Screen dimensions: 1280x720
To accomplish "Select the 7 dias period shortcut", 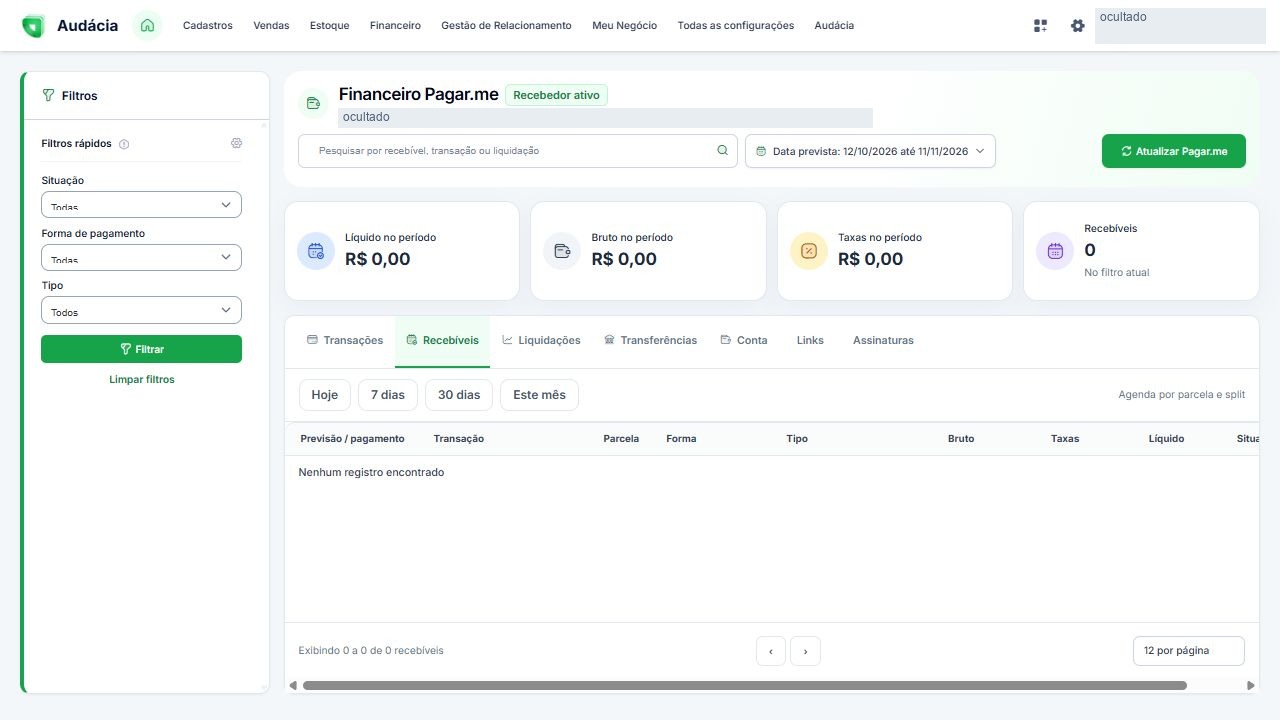I will 388,395.
